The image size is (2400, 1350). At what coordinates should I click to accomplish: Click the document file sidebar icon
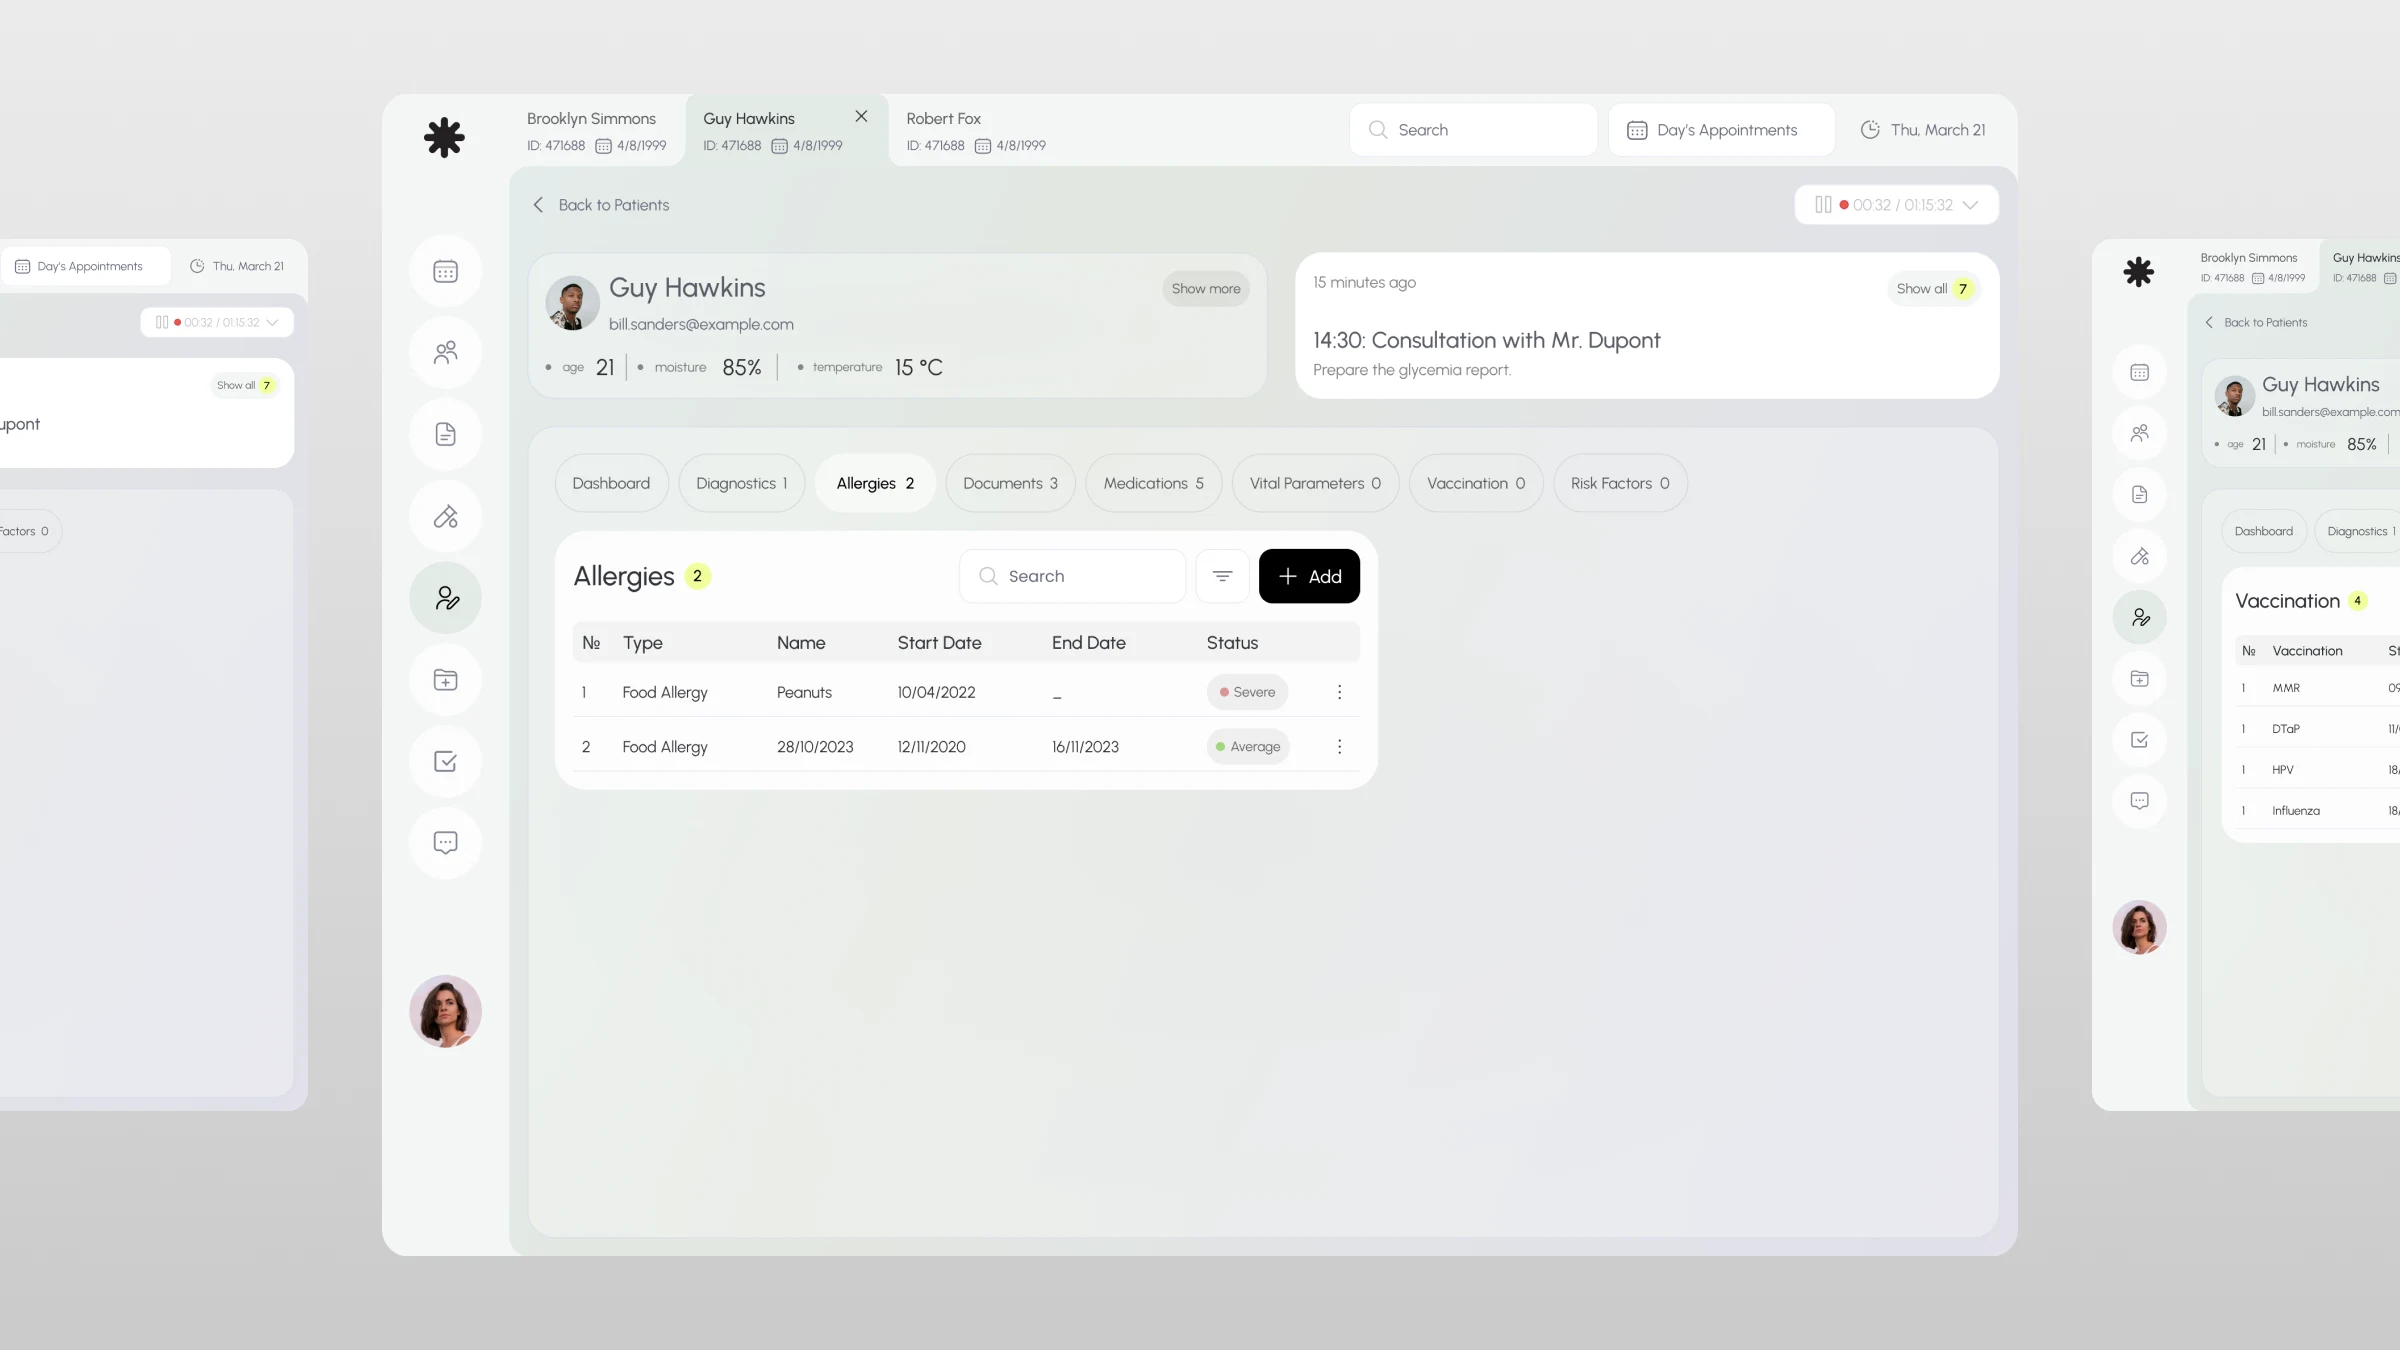(445, 434)
